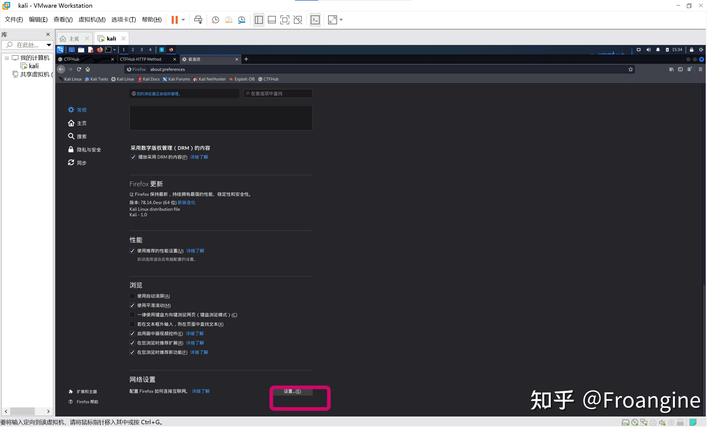This screenshot has width=720, height=434.
Task: Switch to the first CTFHub Firefox tab
Action: point(86,59)
